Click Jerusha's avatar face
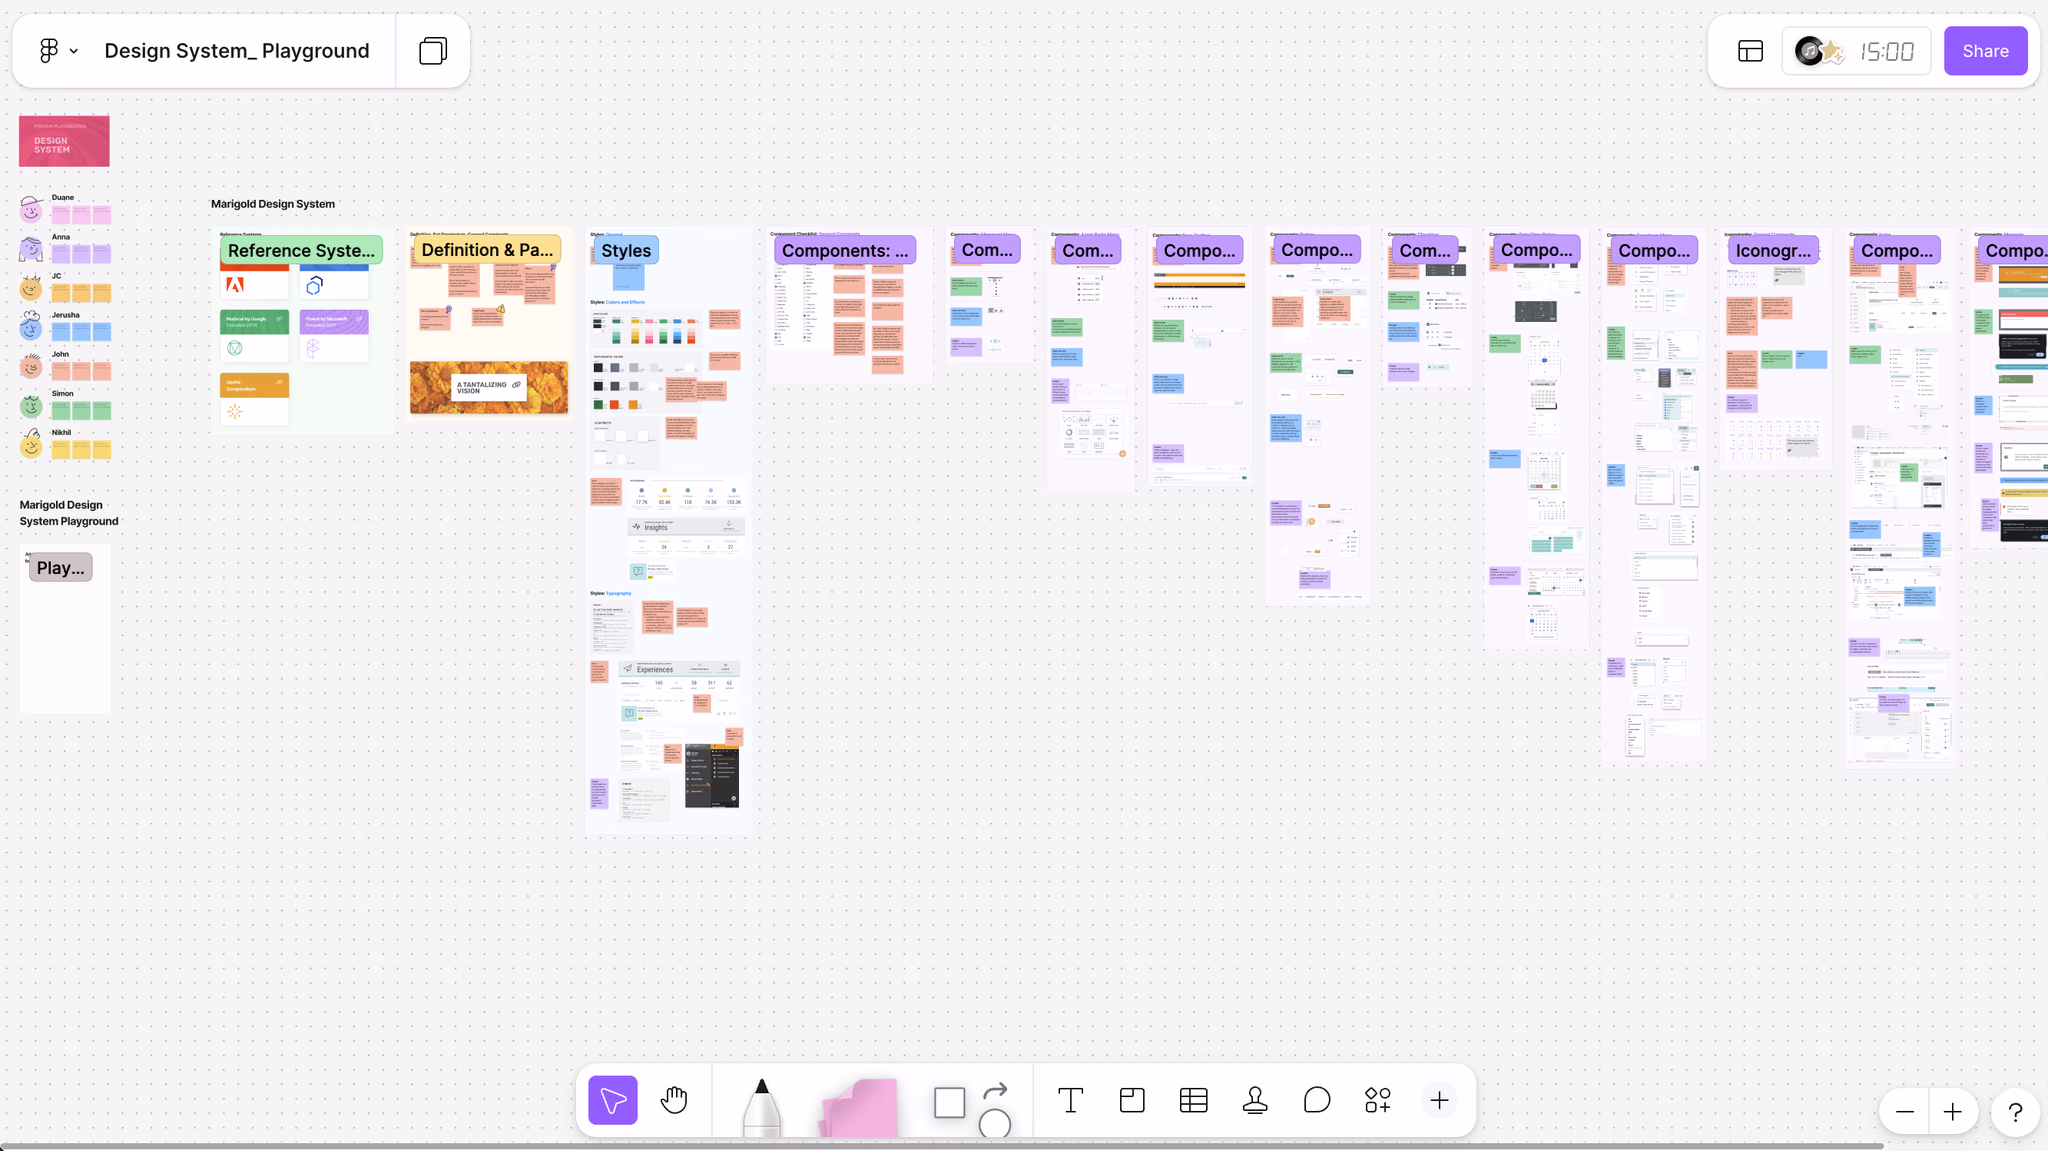The image size is (2048, 1151). tap(32, 326)
